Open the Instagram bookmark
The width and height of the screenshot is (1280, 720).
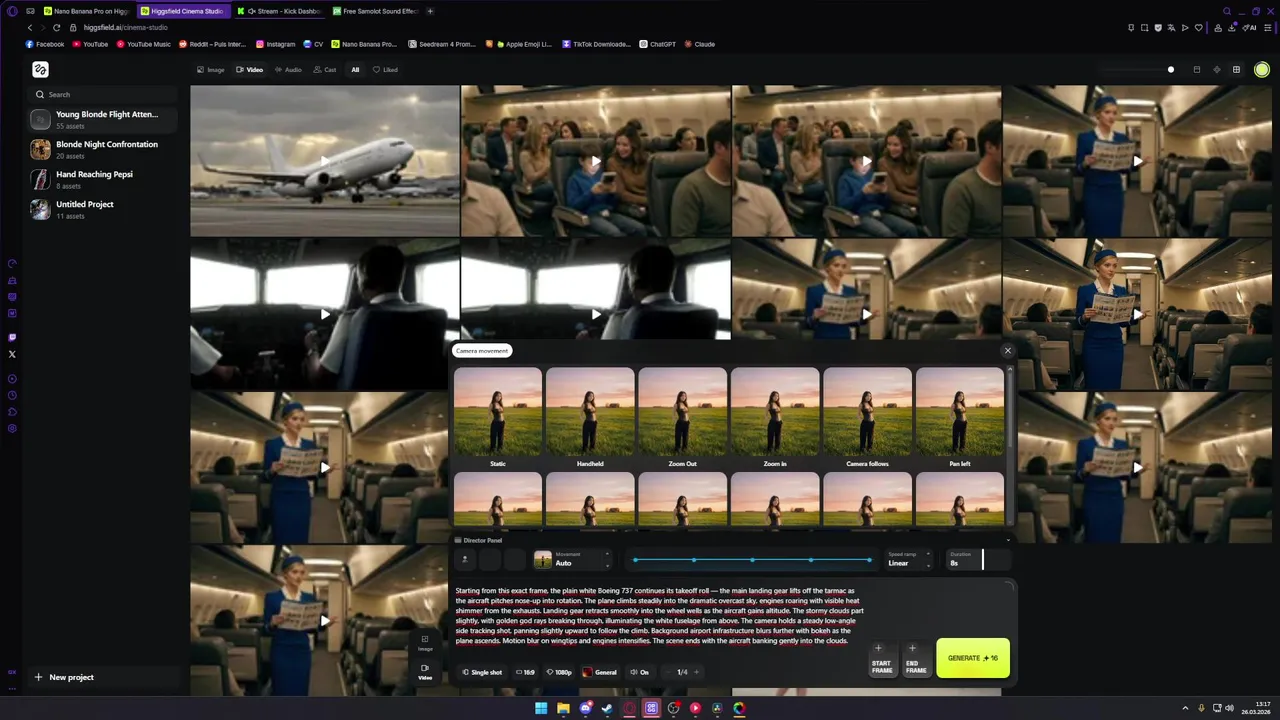[x=276, y=44]
